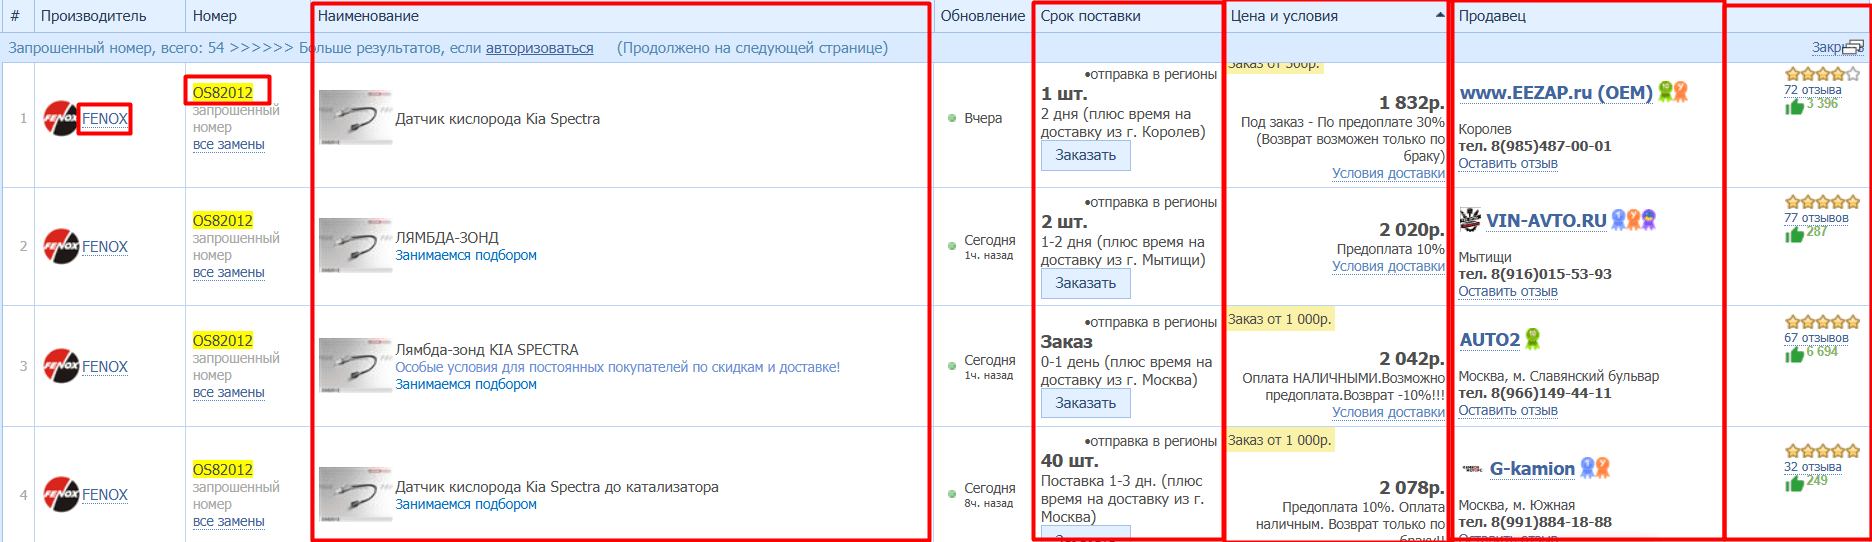The height and width of the screenshot is (542, 1872).
Task: Open the 67 отзывов reviews link
Action: [x=1816, y=338]
